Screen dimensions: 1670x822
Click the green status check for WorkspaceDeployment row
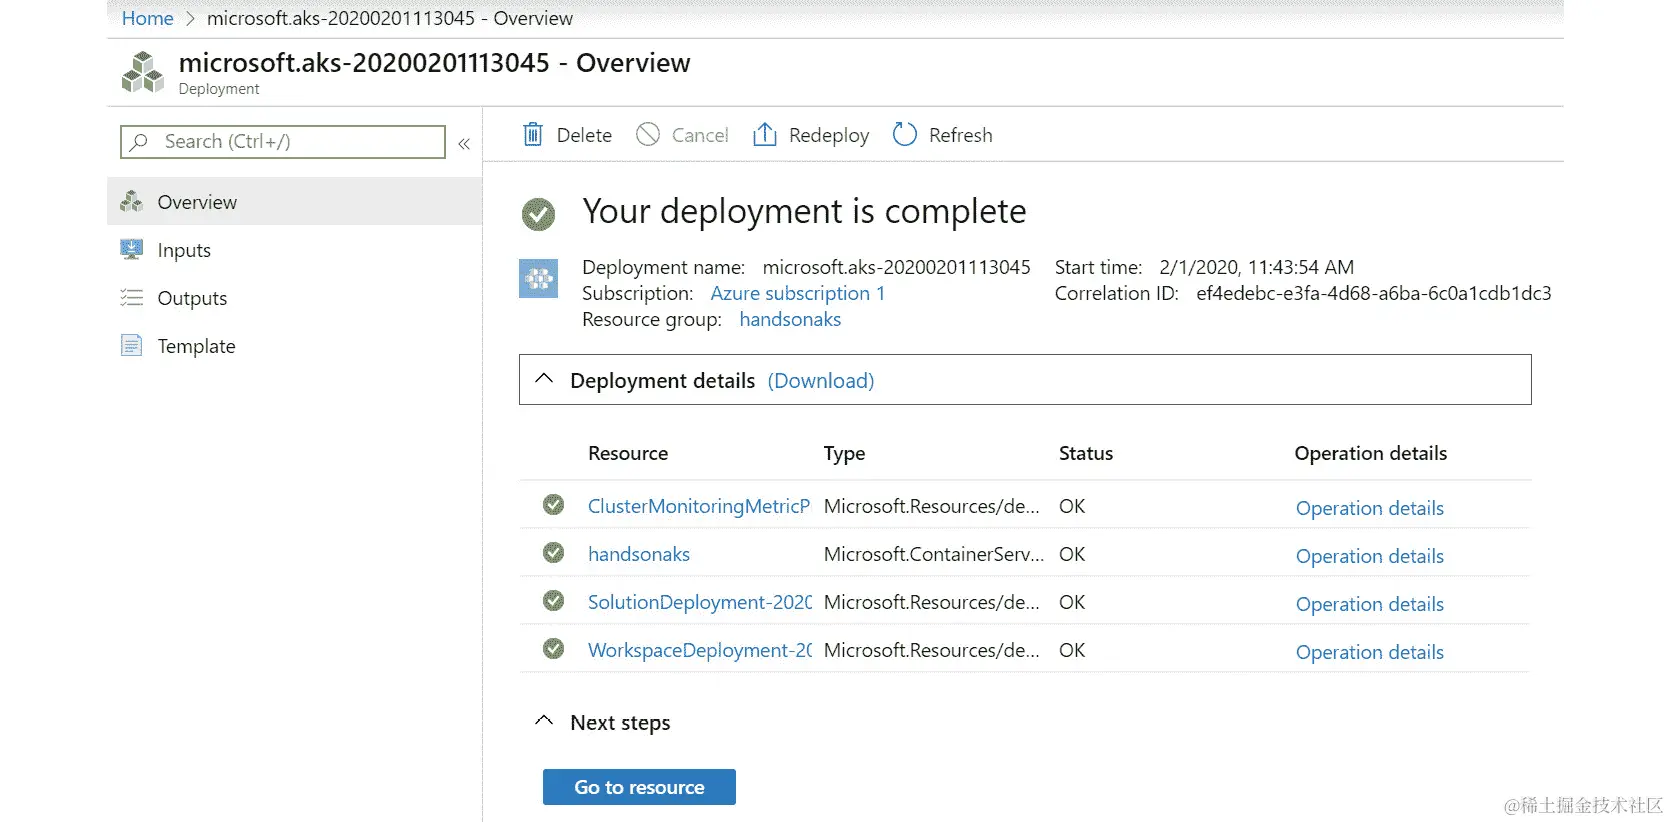(x=553, y=648)
